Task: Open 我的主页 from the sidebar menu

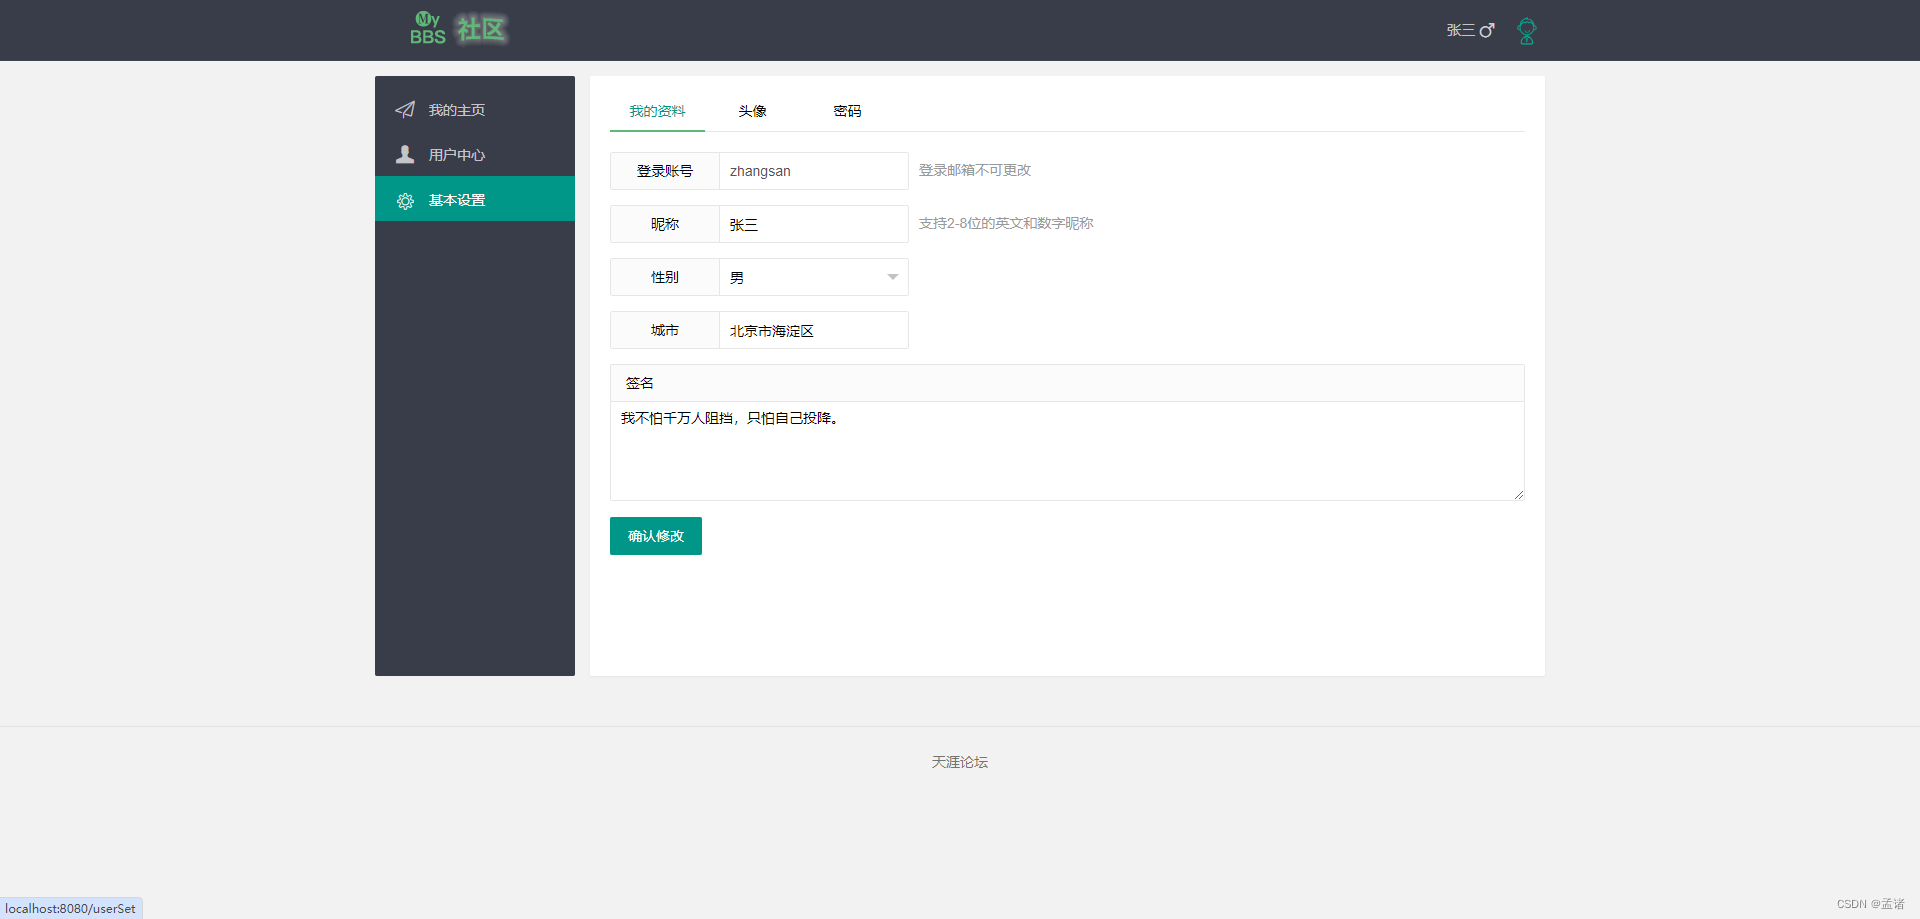Action: tap(456, 109)
